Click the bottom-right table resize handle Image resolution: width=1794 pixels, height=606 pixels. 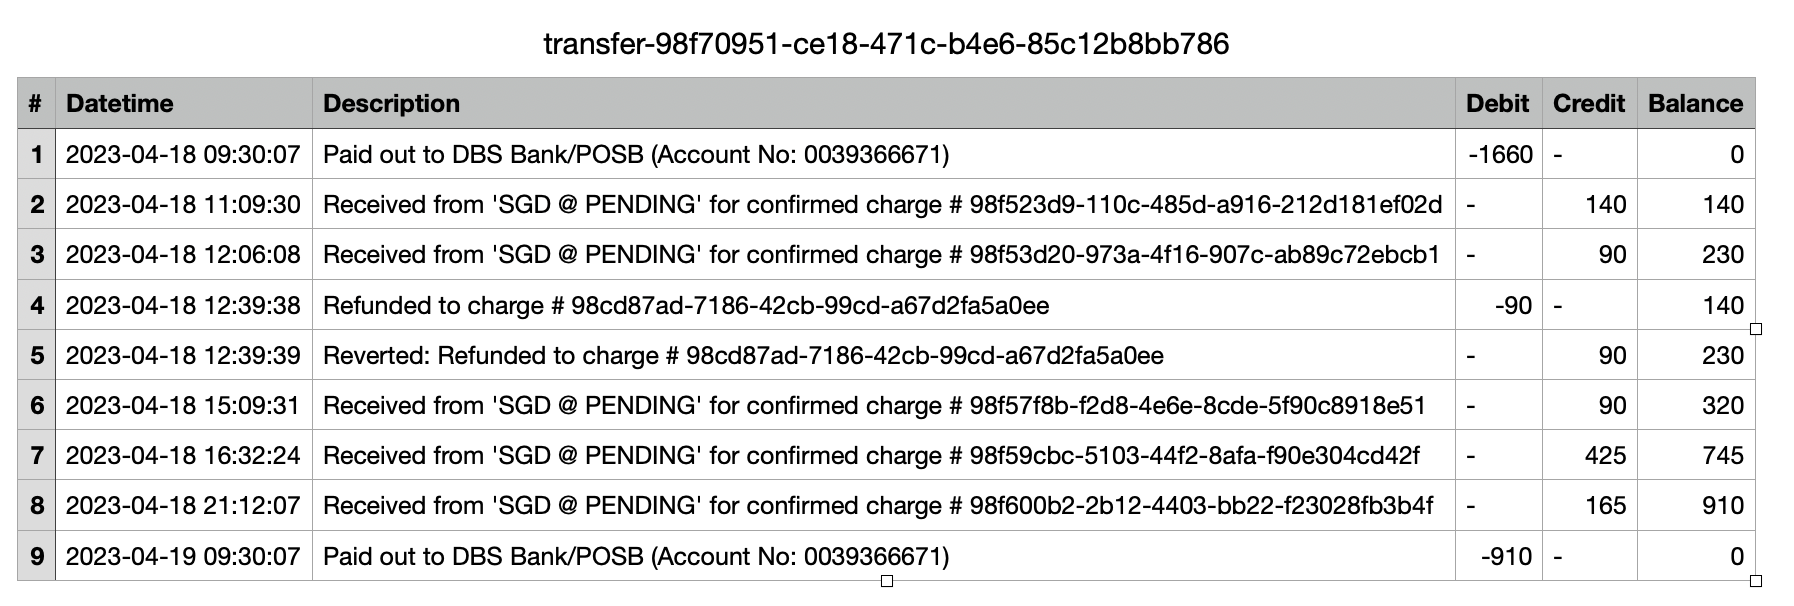click(1756, 580)
